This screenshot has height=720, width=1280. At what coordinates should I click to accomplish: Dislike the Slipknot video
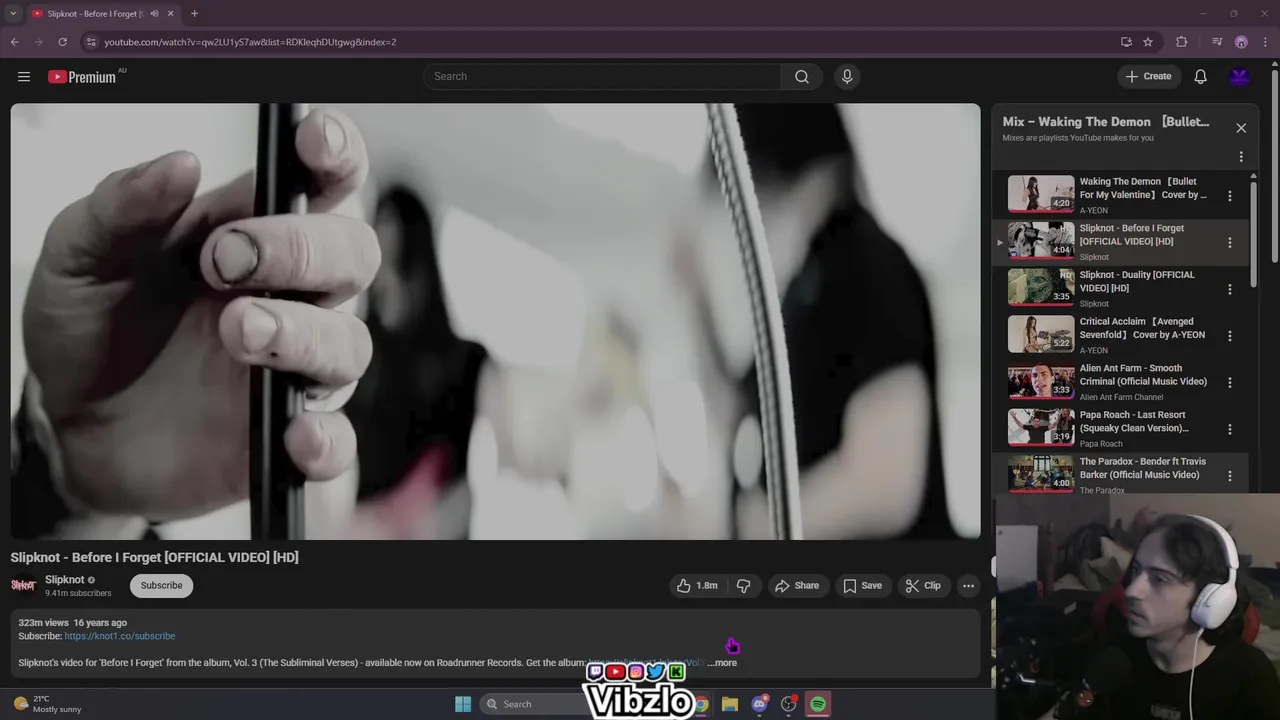click(744, 586)
